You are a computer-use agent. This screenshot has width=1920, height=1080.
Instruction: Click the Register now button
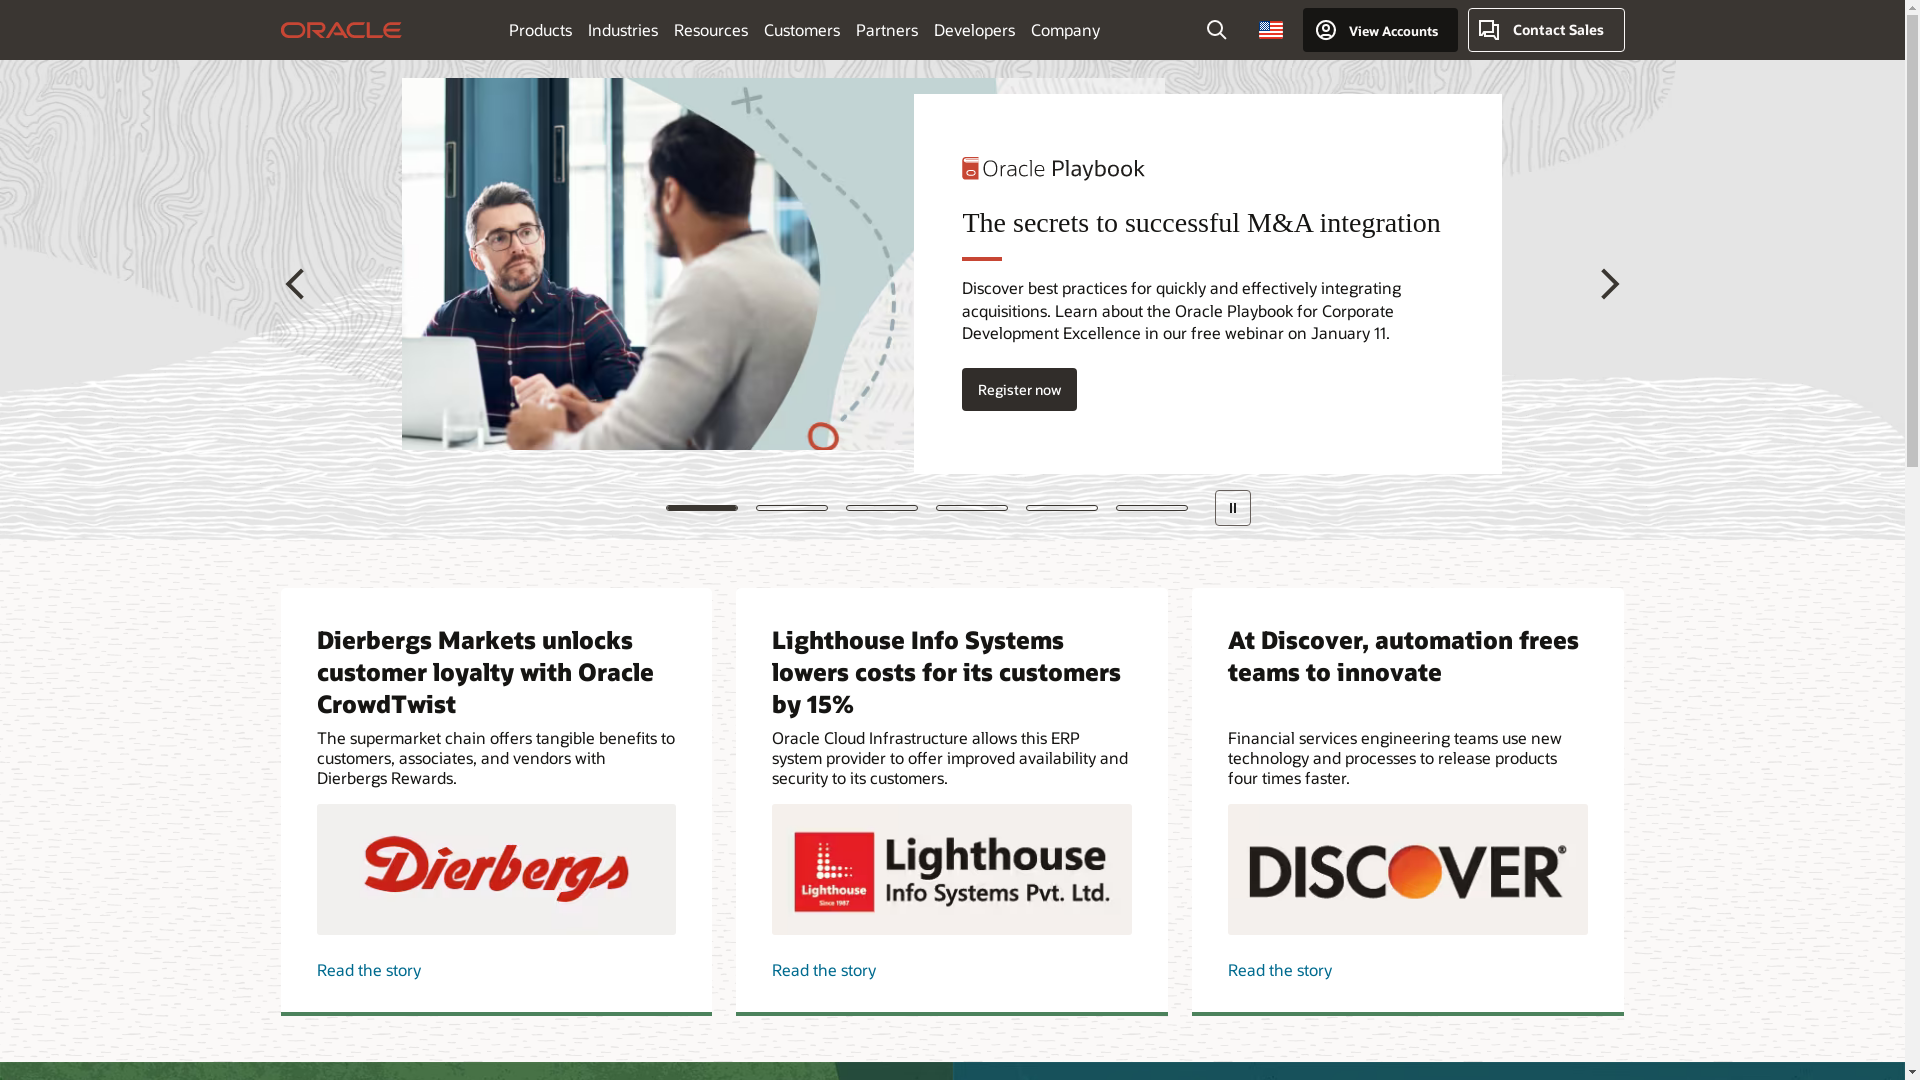[x=1019, y=389]
